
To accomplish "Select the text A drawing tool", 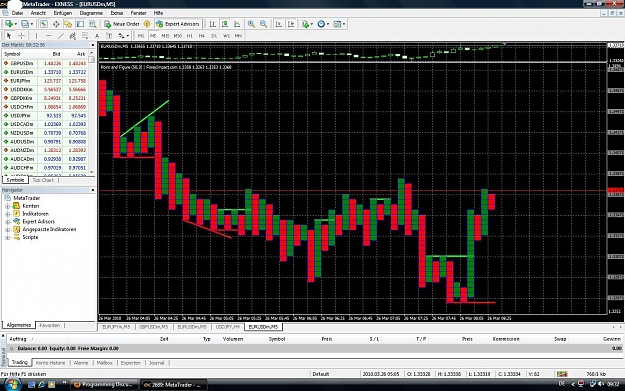I will [97, 36].
